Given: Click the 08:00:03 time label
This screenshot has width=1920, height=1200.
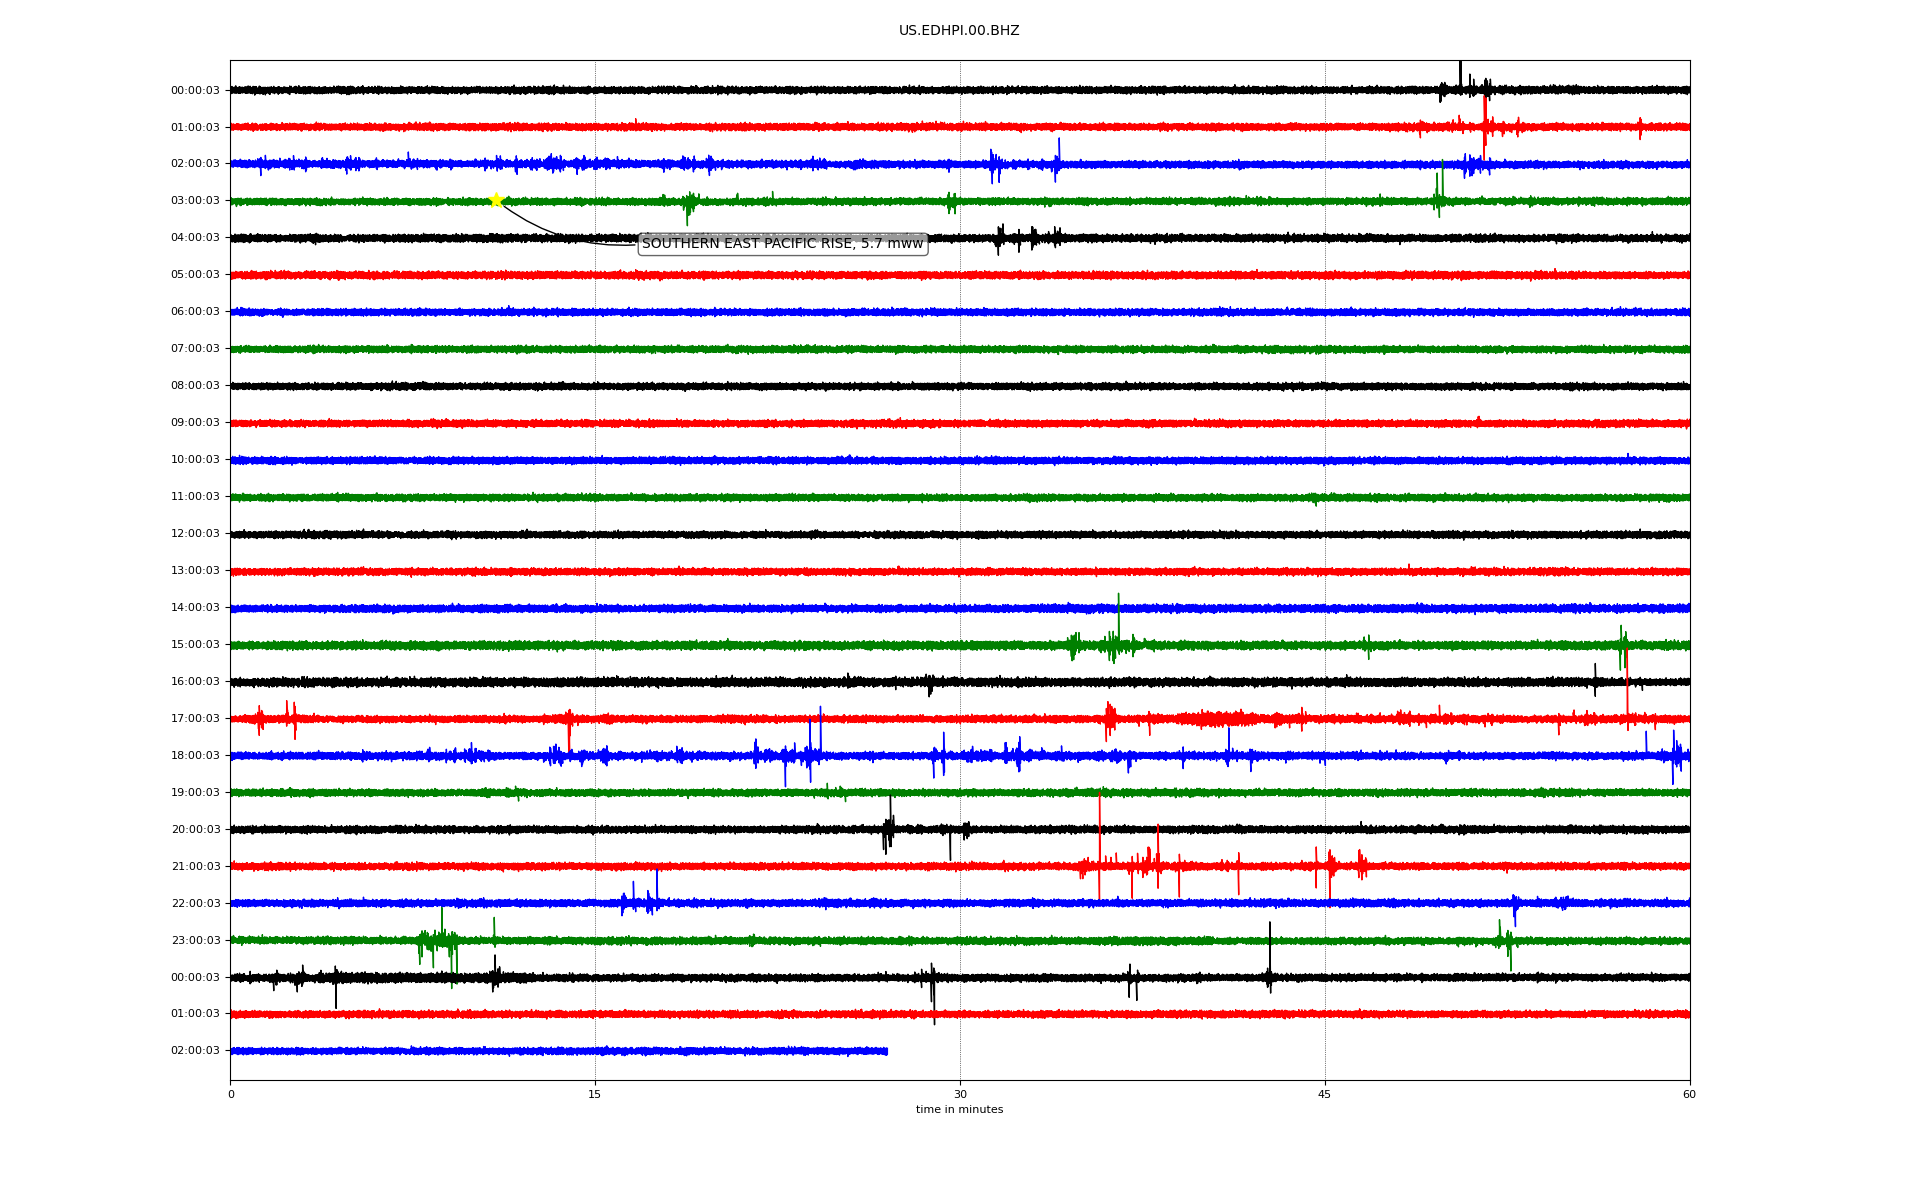Looking at the screenshot, I should click(x=195, y=386).
